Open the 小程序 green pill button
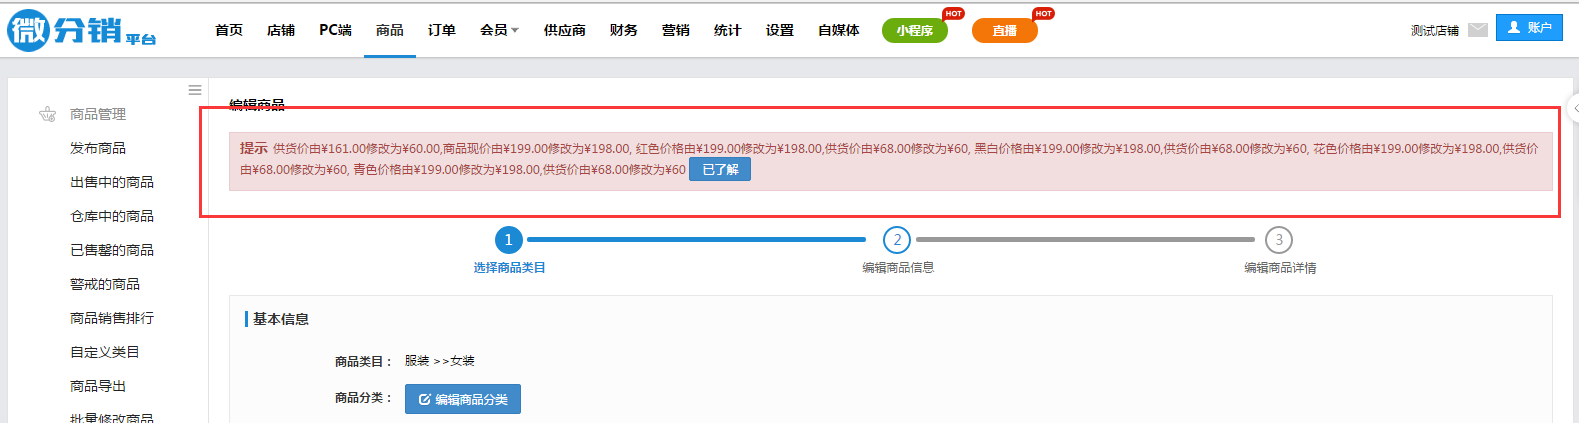Viewport: 1579px width, 423px height. pyautogui.click(x=914, y=31)
